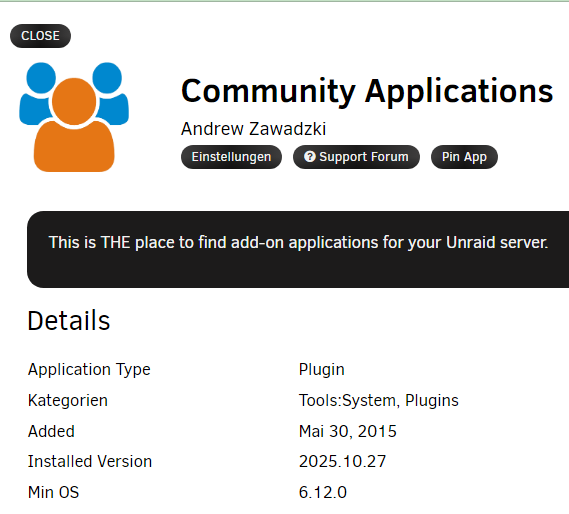The width and height of the screenshot is (569, 514).
Task: Click author name Andrew Zawadzki
Action: point(253,129)
